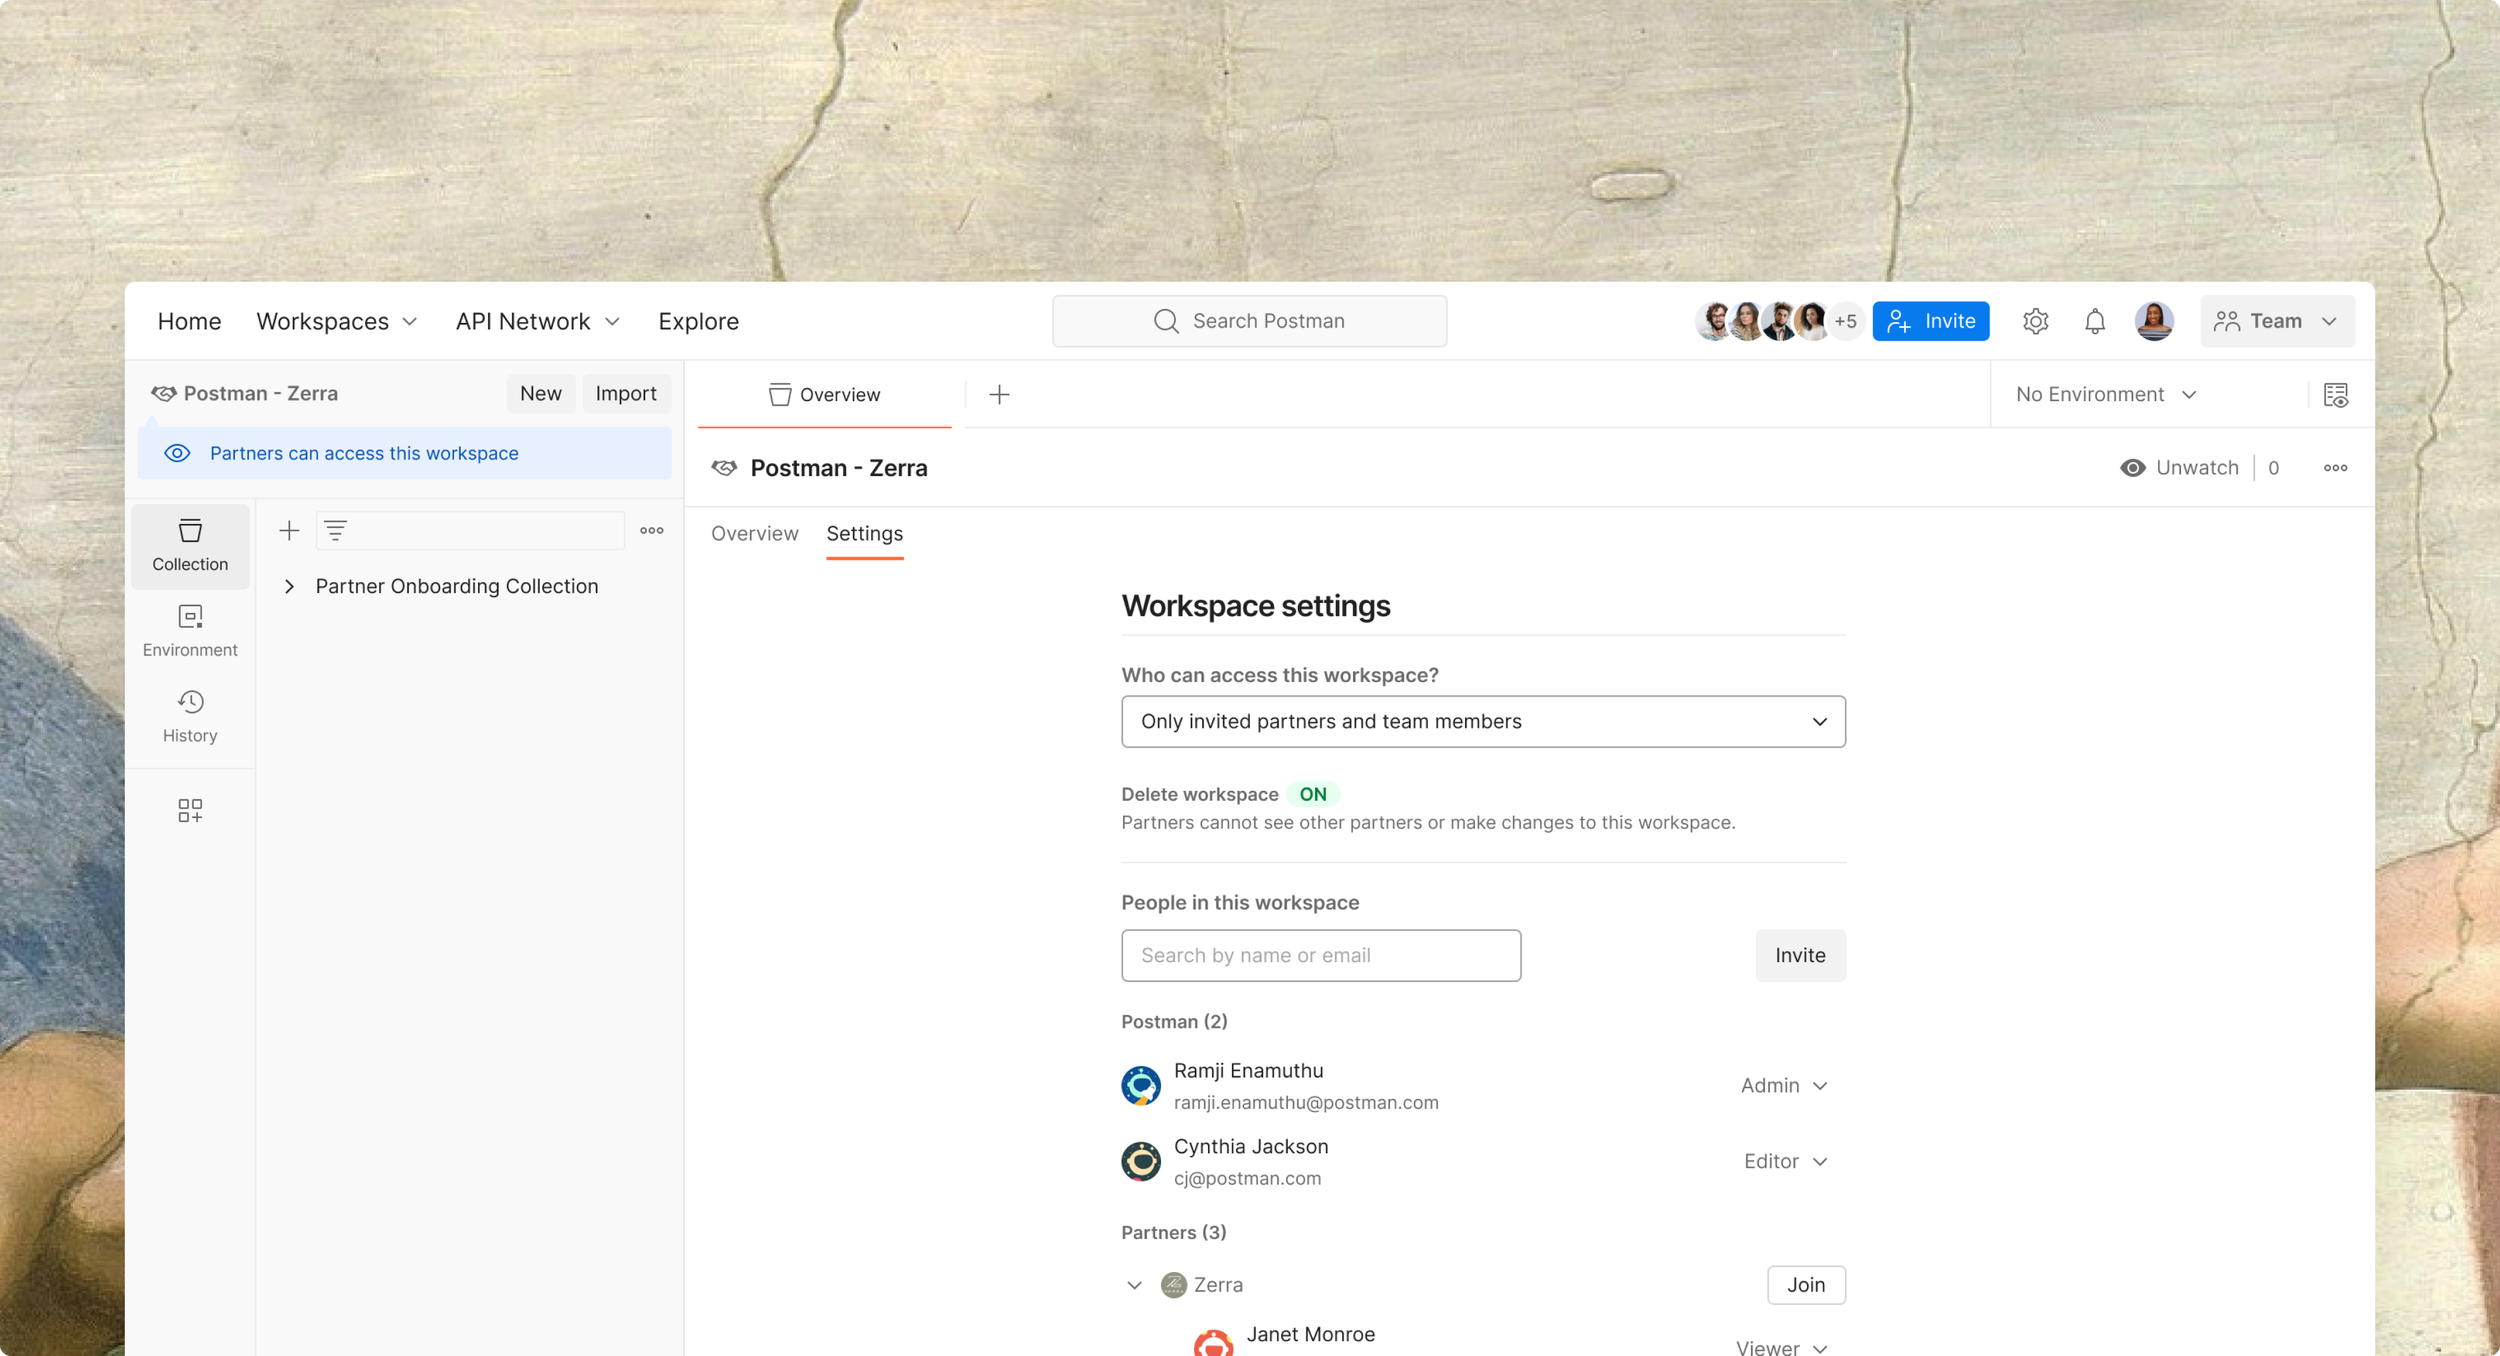Toggle the Delete workspace ON badge

point(1312,794)
